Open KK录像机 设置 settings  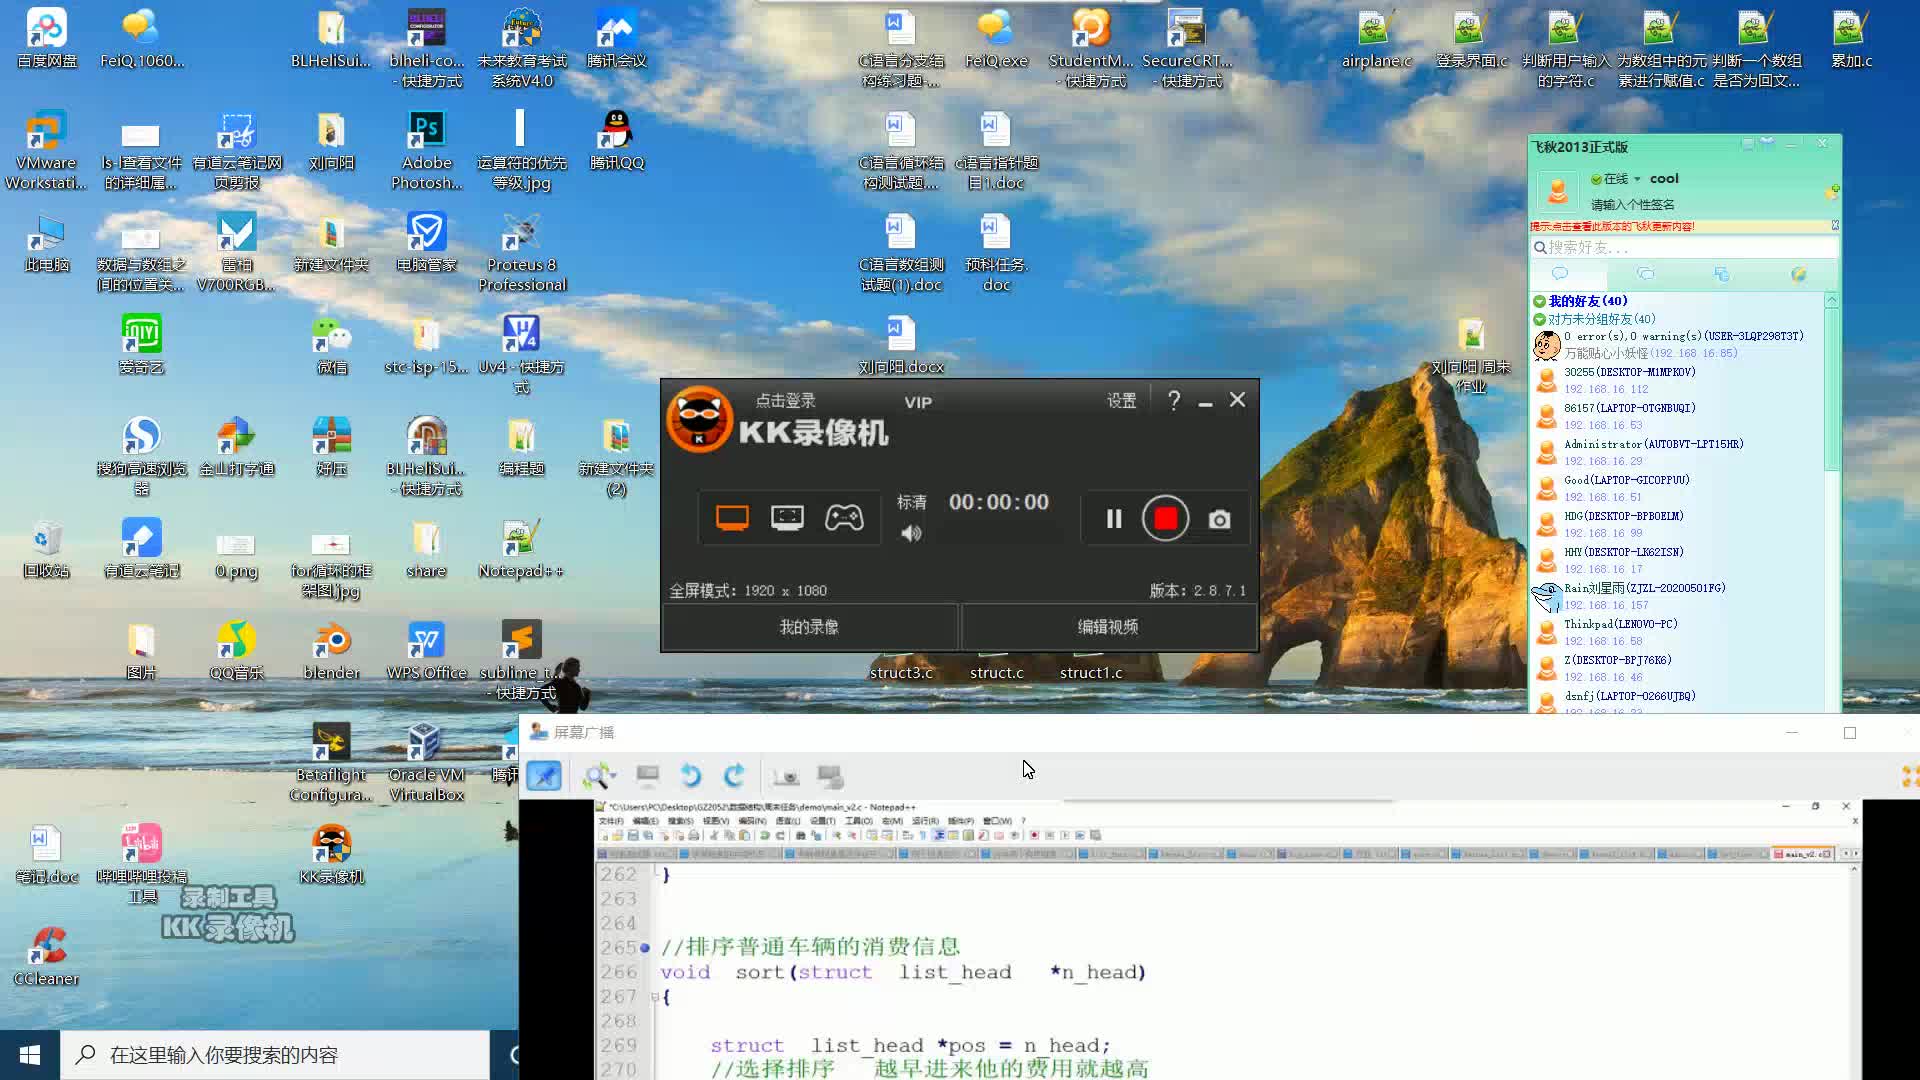pos(1121,400)
